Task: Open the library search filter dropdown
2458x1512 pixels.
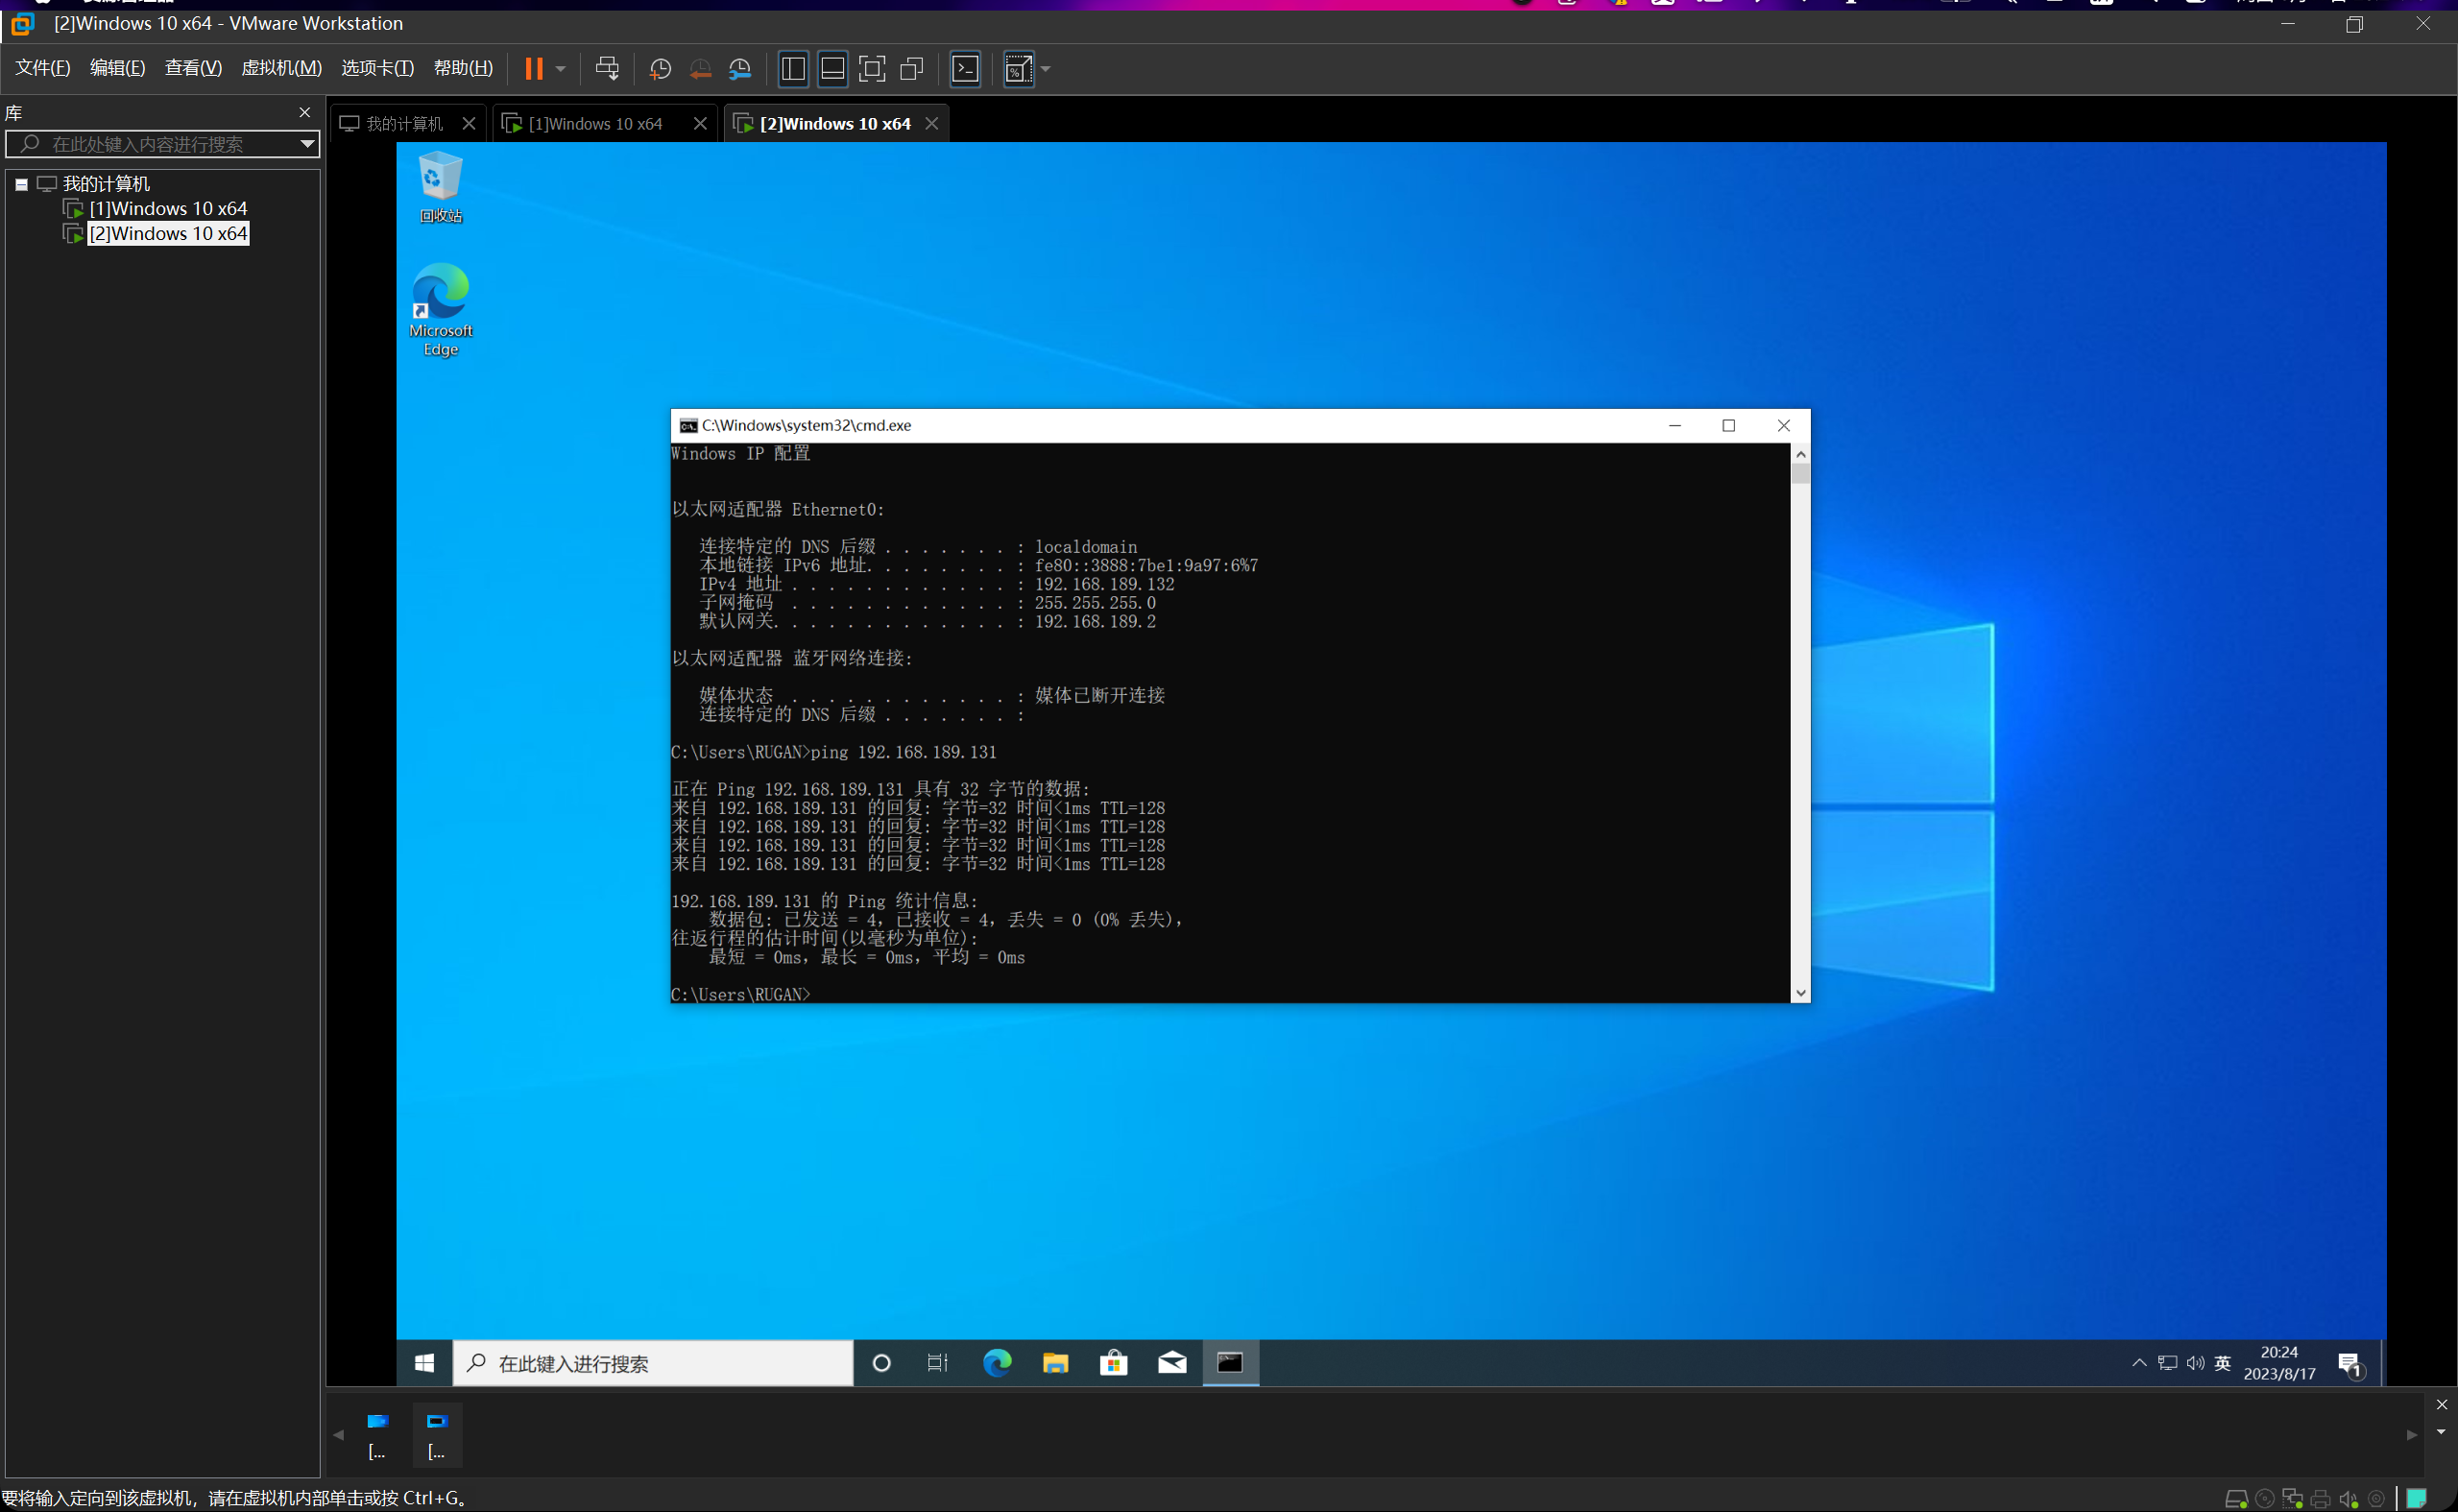Action: coord(308,144)
